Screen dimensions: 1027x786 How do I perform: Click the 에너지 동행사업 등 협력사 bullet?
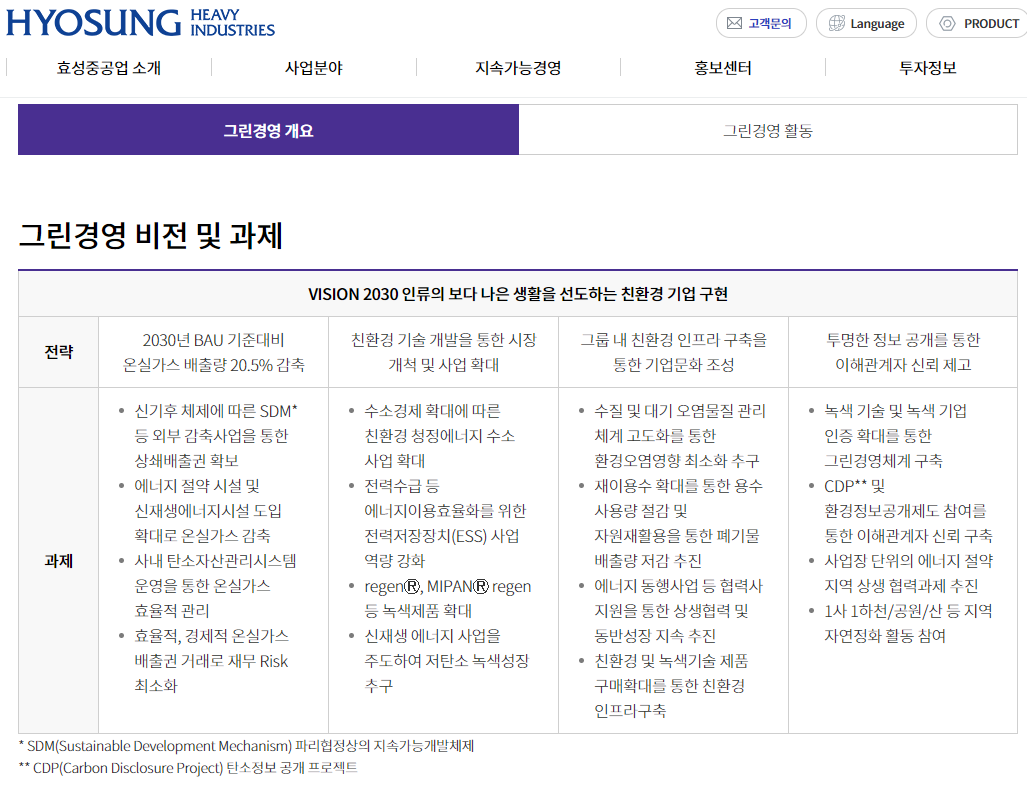click(678, 610)
